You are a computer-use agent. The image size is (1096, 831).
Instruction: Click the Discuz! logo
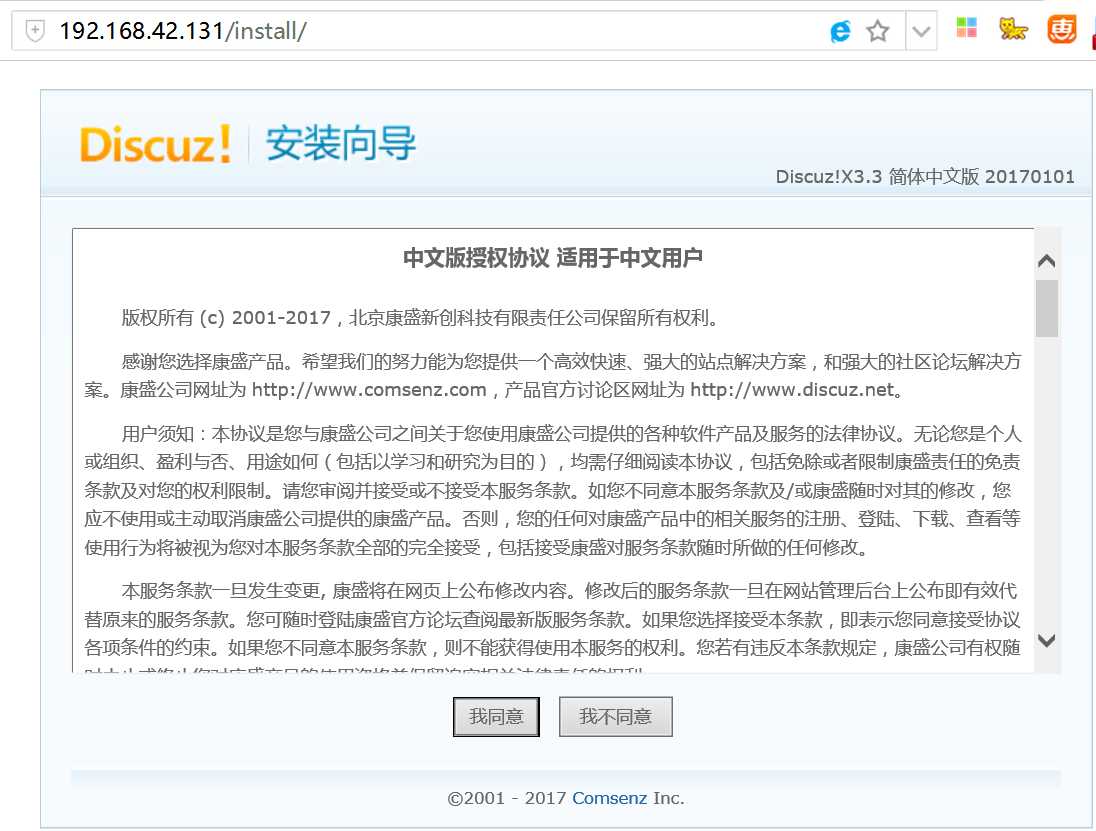(156, 144)
